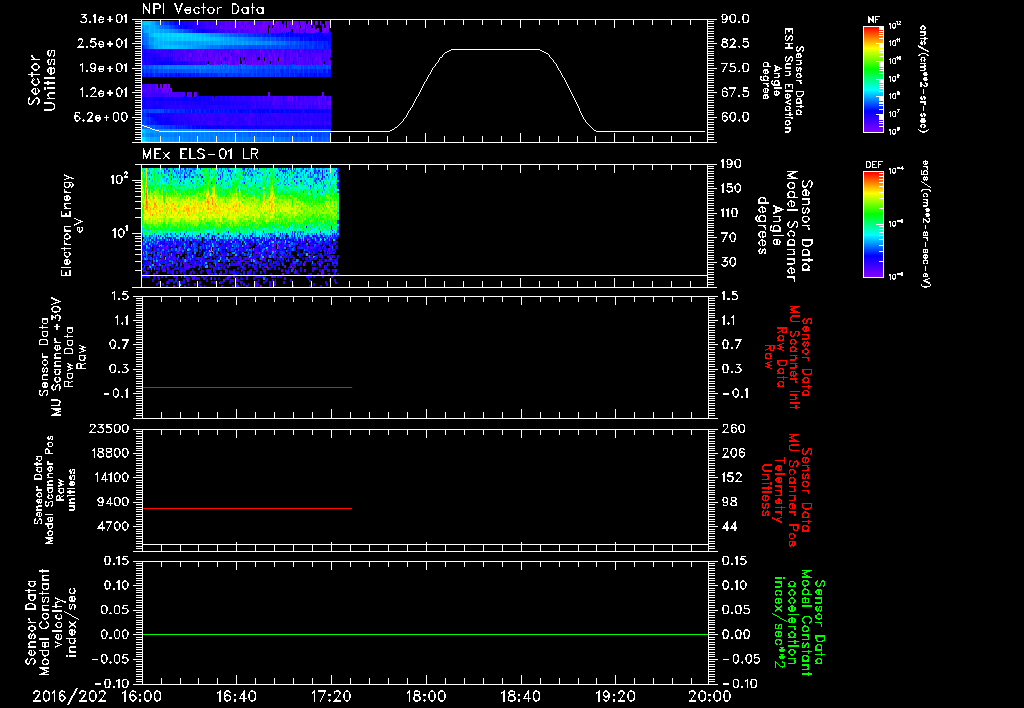1024x708 pixels.
Task: Click the "19:20" time tick label
Action: coord(615,696)
